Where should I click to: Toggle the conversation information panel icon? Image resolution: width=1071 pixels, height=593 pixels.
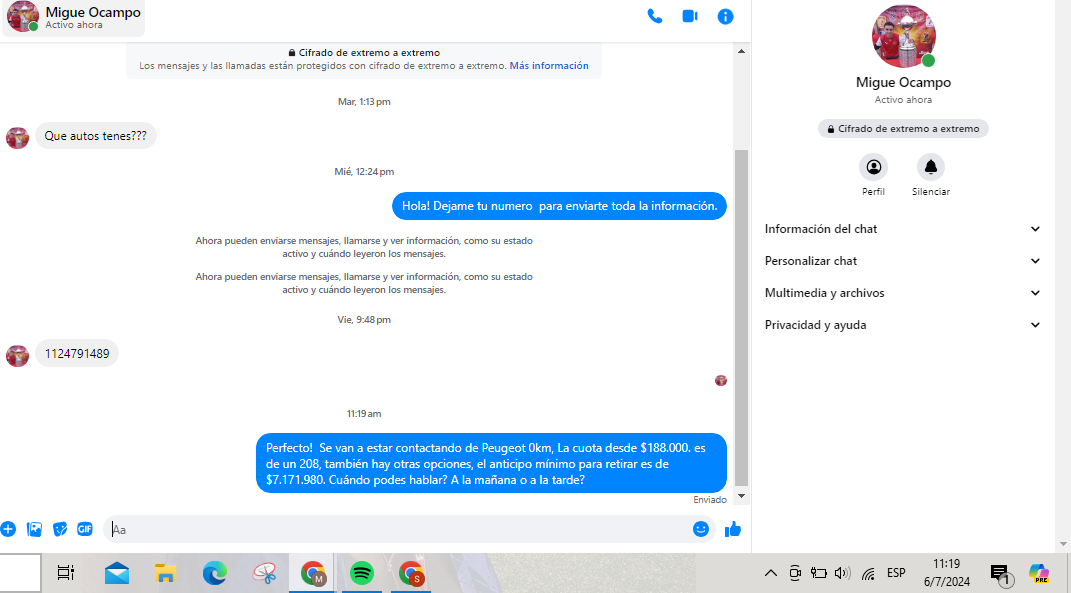[725, 16]
